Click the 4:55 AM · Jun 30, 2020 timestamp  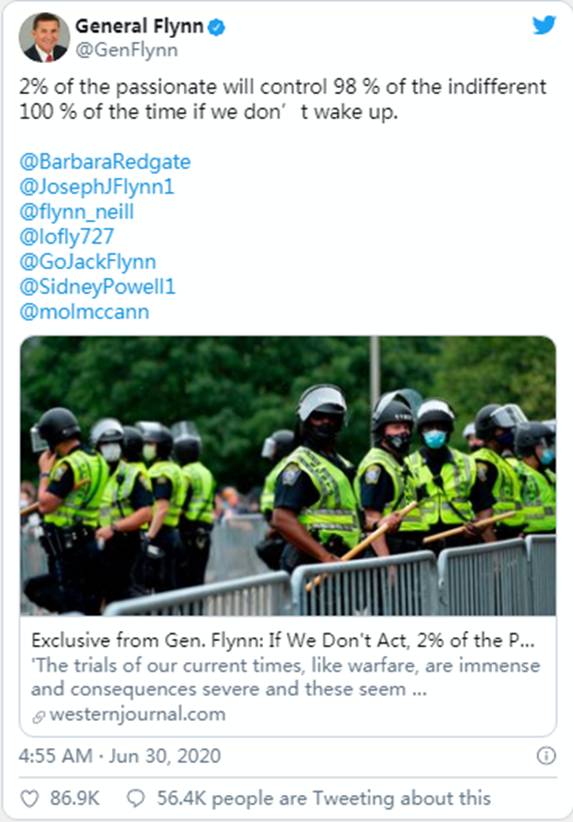click(120, 756)
